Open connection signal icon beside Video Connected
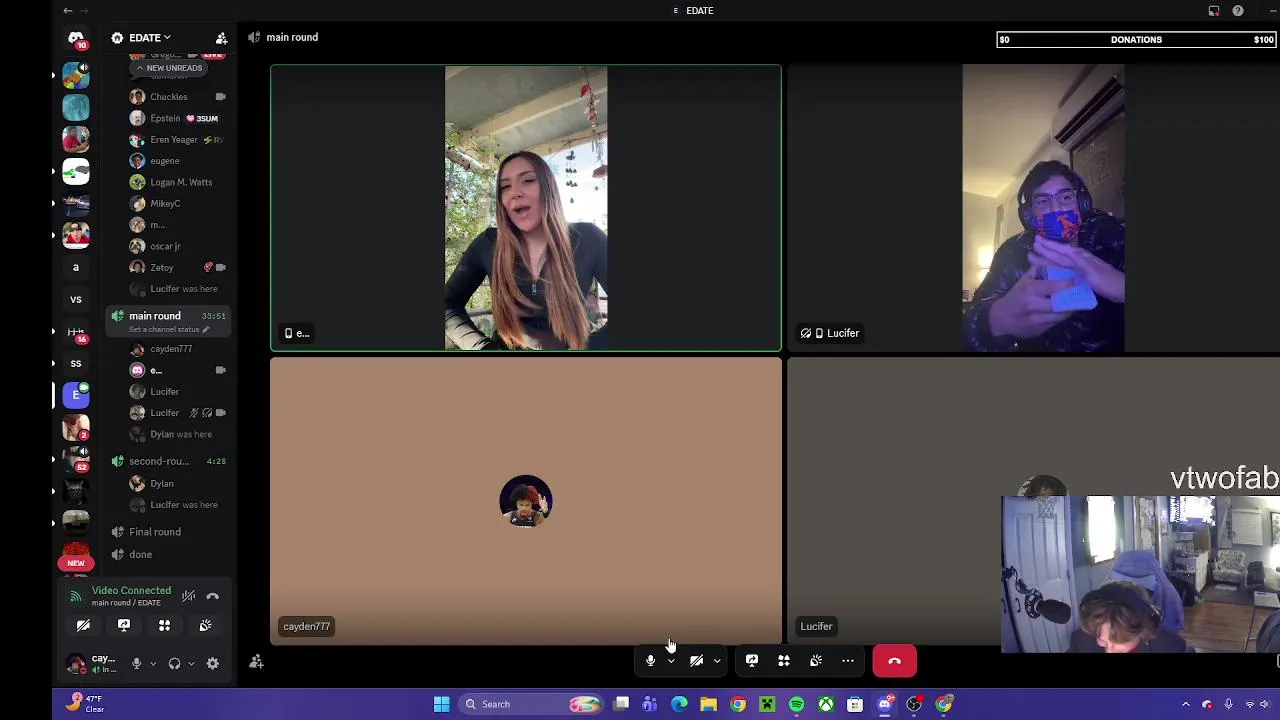The width and height of the screenshot is (1280, 720). [x=75, y=596]
